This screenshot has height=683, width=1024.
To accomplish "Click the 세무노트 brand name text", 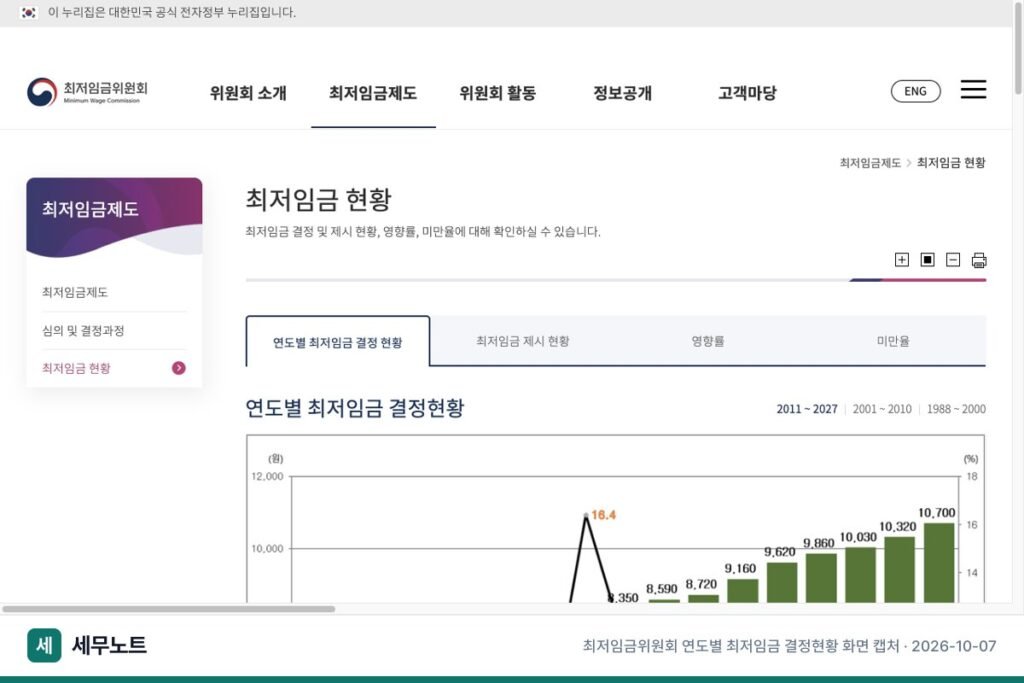I will pos(109,645).
